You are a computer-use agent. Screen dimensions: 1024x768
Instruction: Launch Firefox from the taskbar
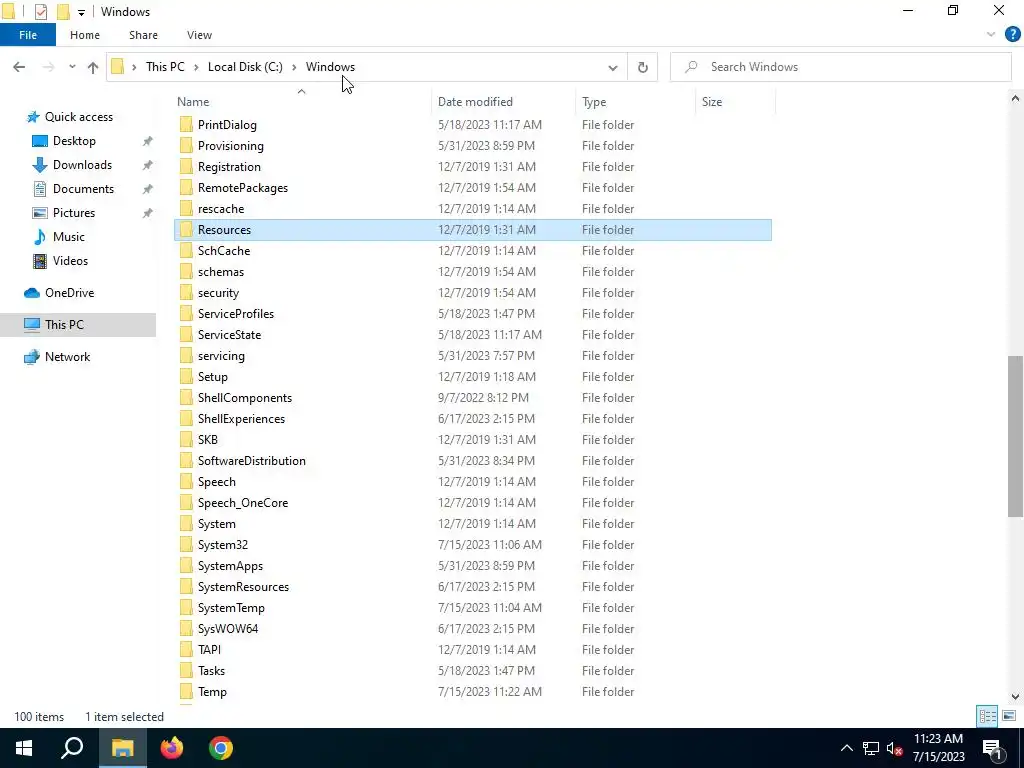click(172, 748)
